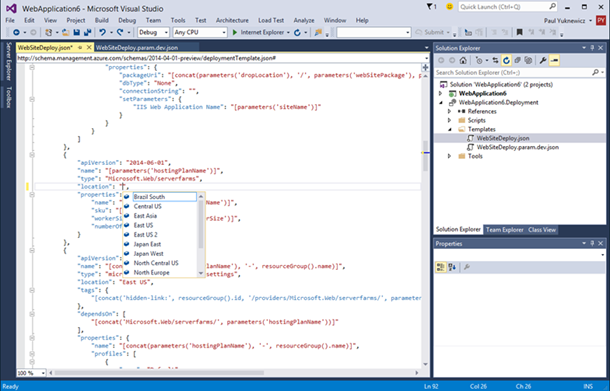The image size is (610, 391).
Task: Click editor vertical scrollbar thumb
Action: coord(425,156)
